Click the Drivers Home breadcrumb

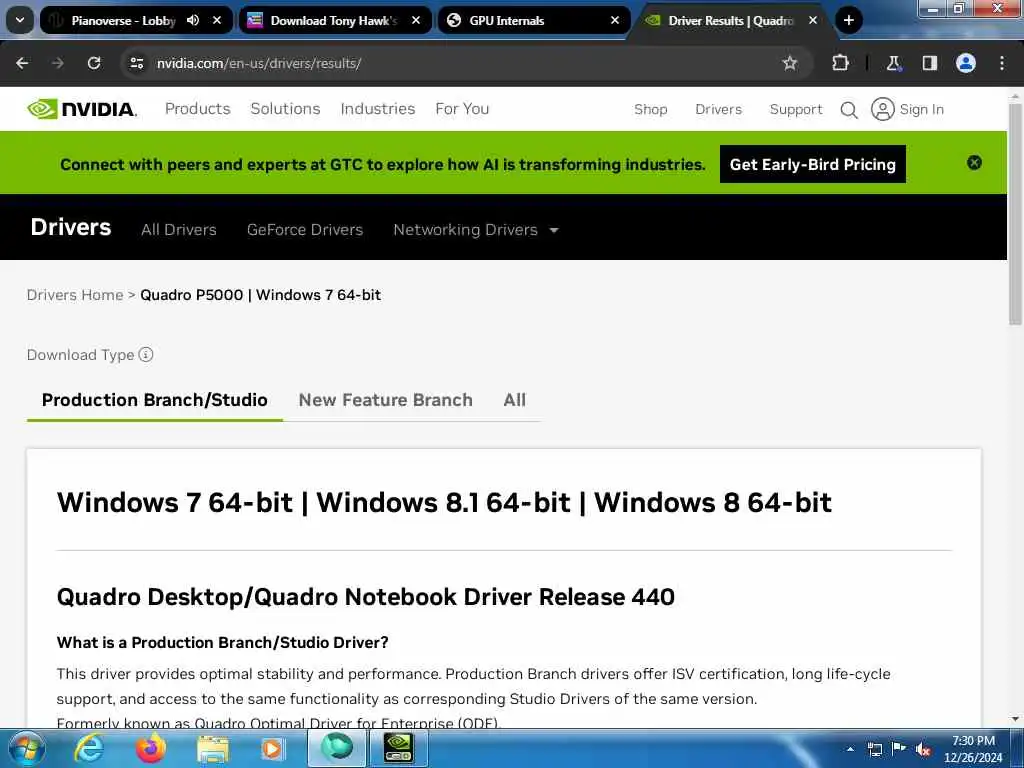pyautogui.click(x=74, y=295)
